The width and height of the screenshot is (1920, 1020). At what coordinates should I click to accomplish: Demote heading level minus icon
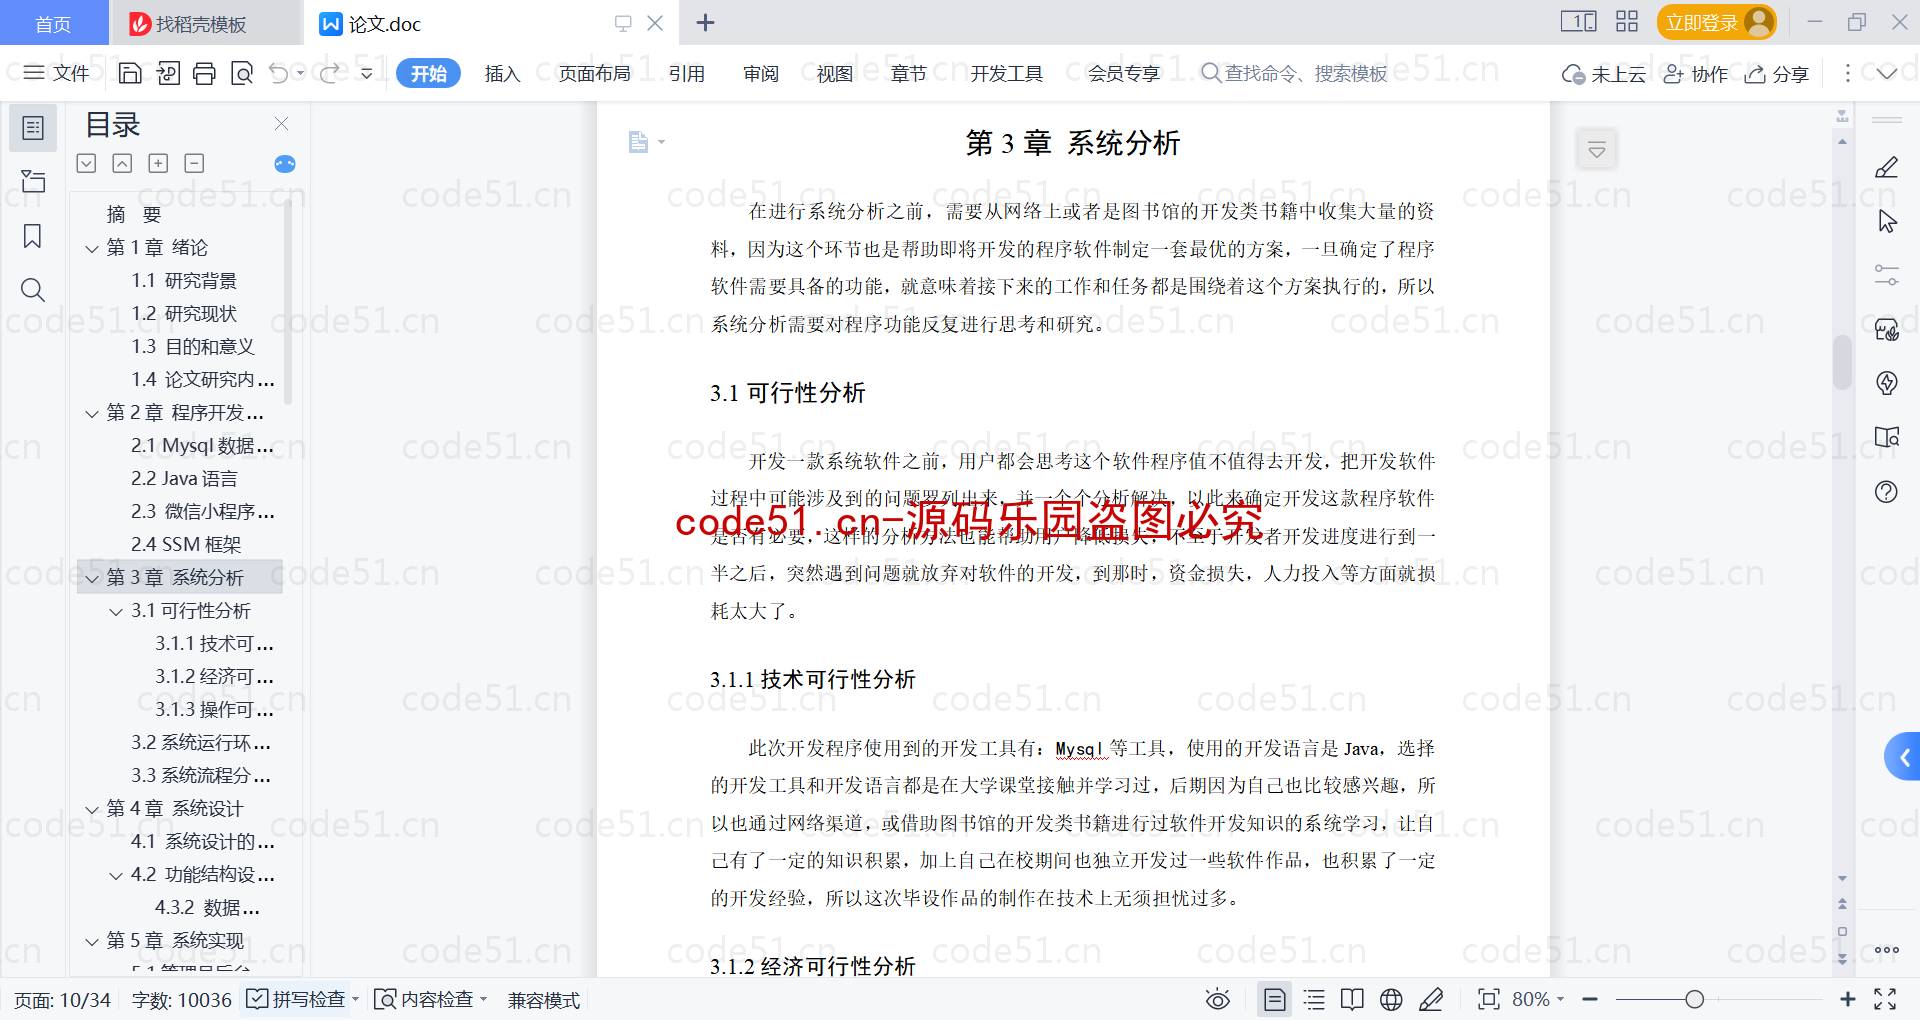194,163
